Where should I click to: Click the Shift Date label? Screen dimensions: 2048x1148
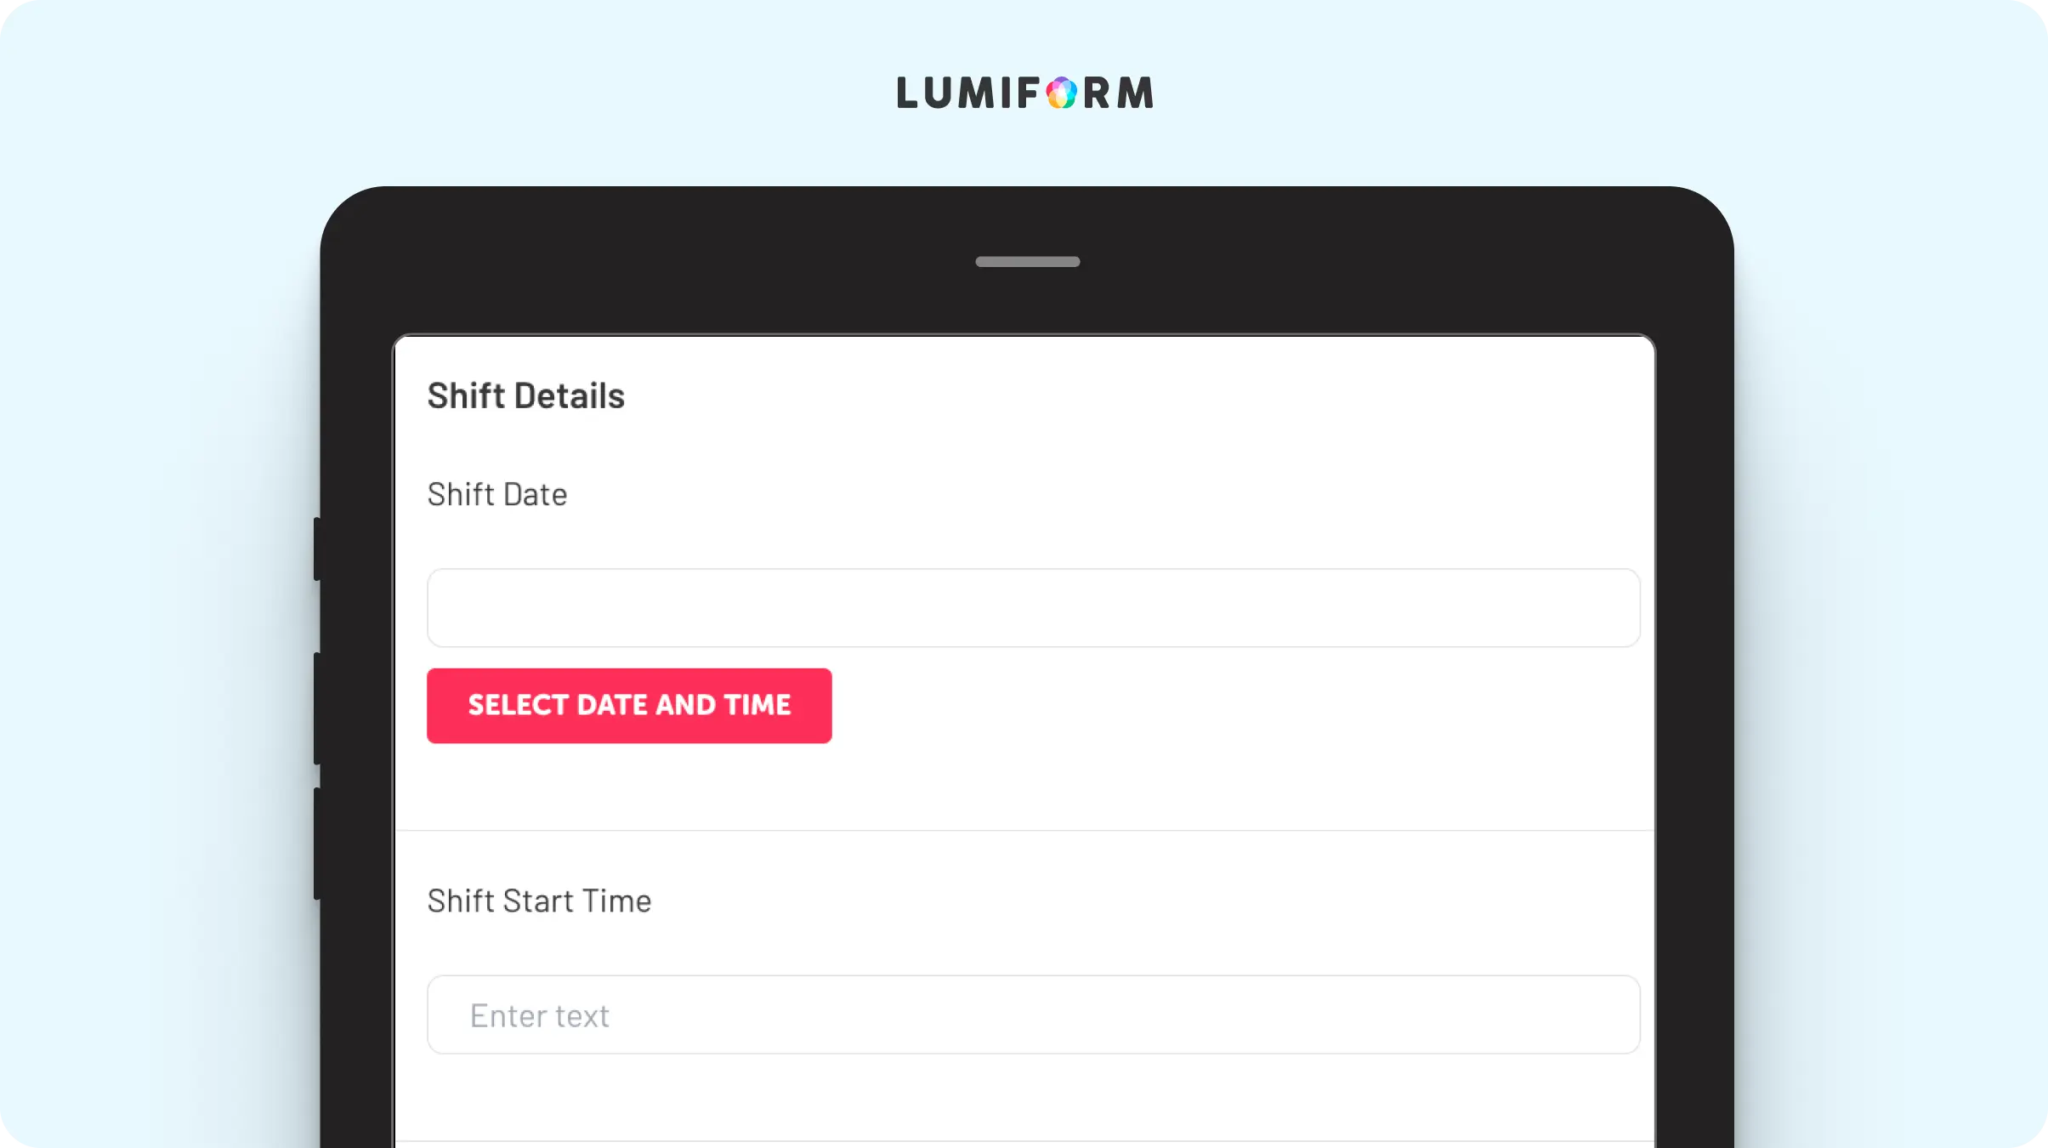click(497, 494)
